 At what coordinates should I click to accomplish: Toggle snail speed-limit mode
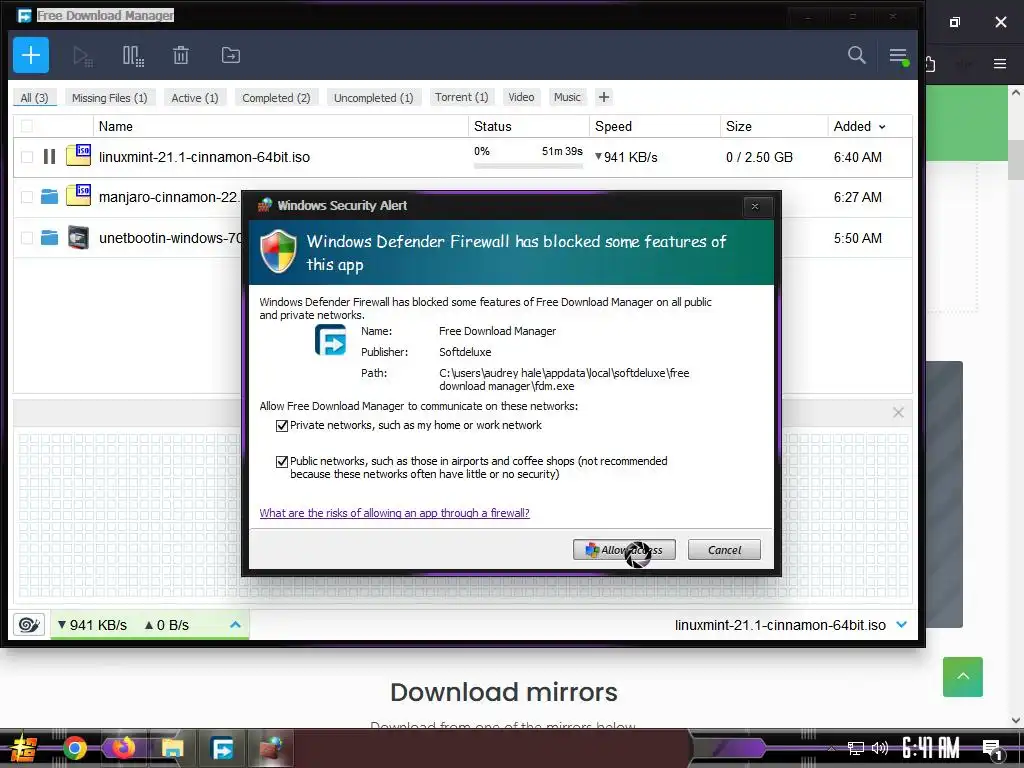[29, 625]
